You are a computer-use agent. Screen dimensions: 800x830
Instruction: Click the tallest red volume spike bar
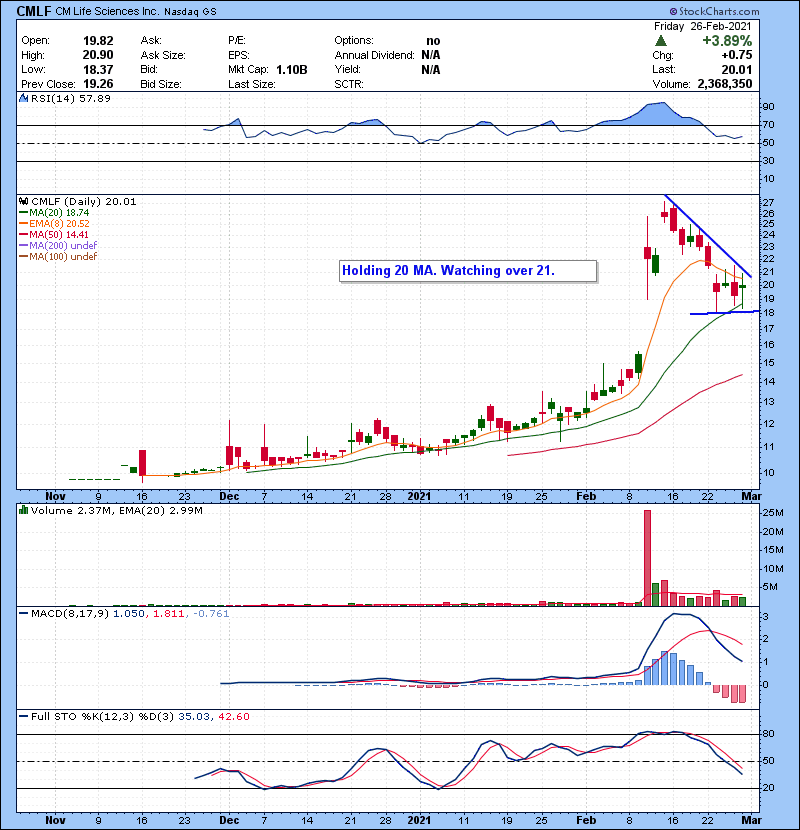[647, 558]
